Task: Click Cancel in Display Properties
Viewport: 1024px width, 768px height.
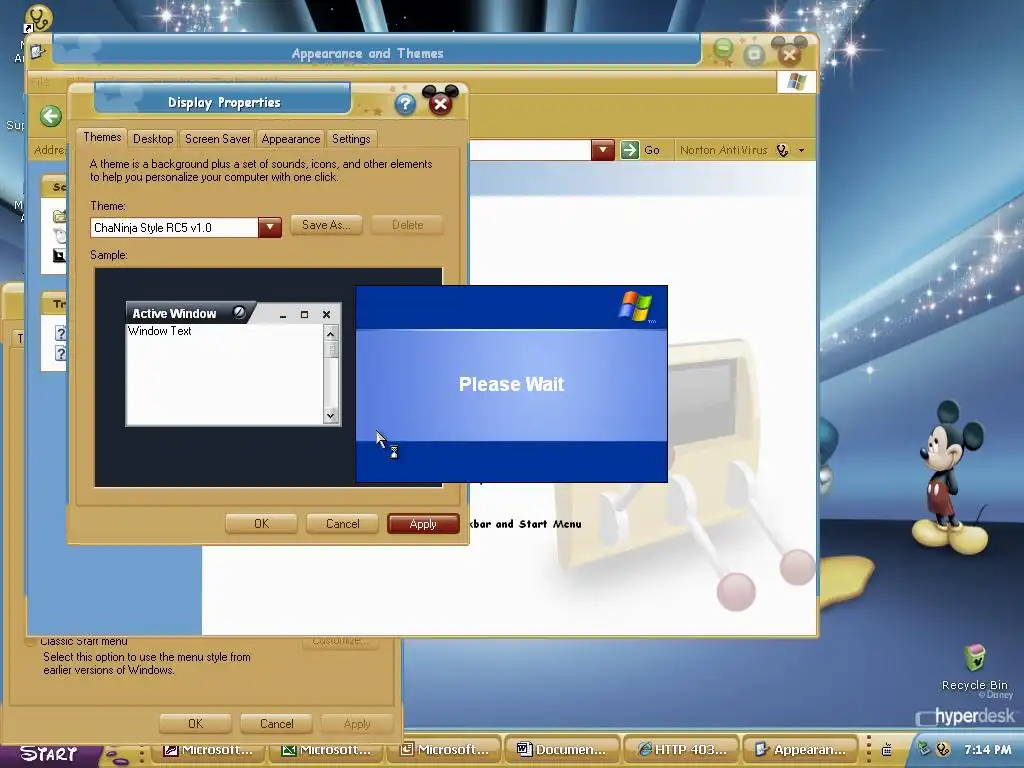Action: tap(343, 524)
